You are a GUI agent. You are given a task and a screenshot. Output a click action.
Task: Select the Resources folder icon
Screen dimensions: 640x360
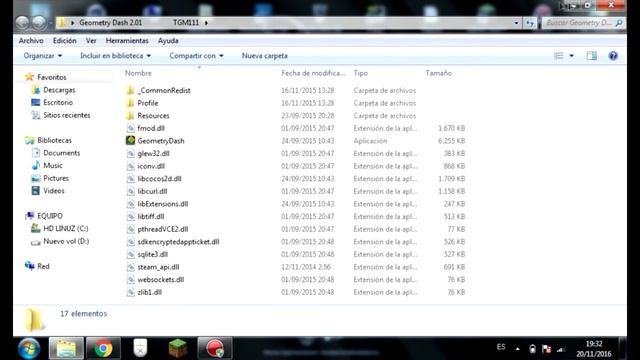pyautogui.click(x=130, y=116)
